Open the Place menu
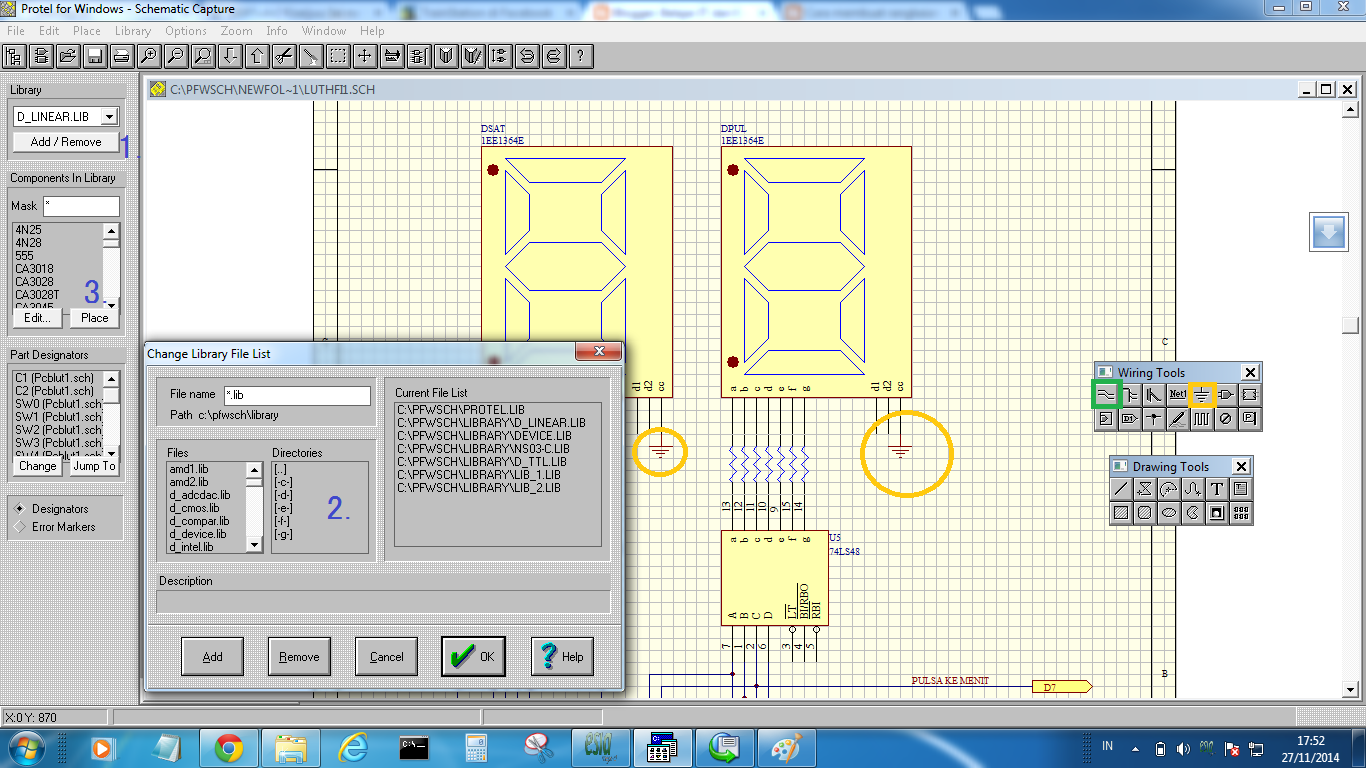Viewport: 1366px width, 768px height. 87,31
